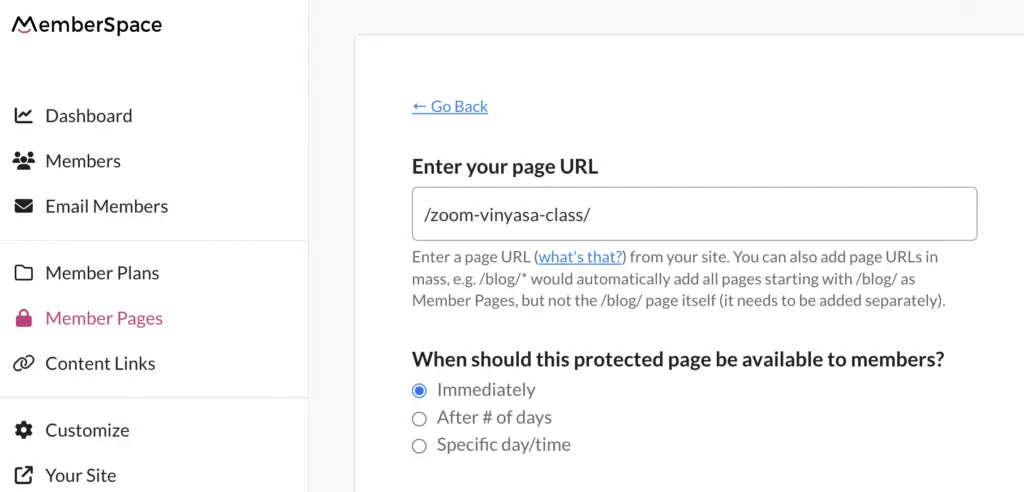The height and width of the screenshot is (492, 1024).
Task: Click the Email Members envelope icon
Action: [24, 206]
